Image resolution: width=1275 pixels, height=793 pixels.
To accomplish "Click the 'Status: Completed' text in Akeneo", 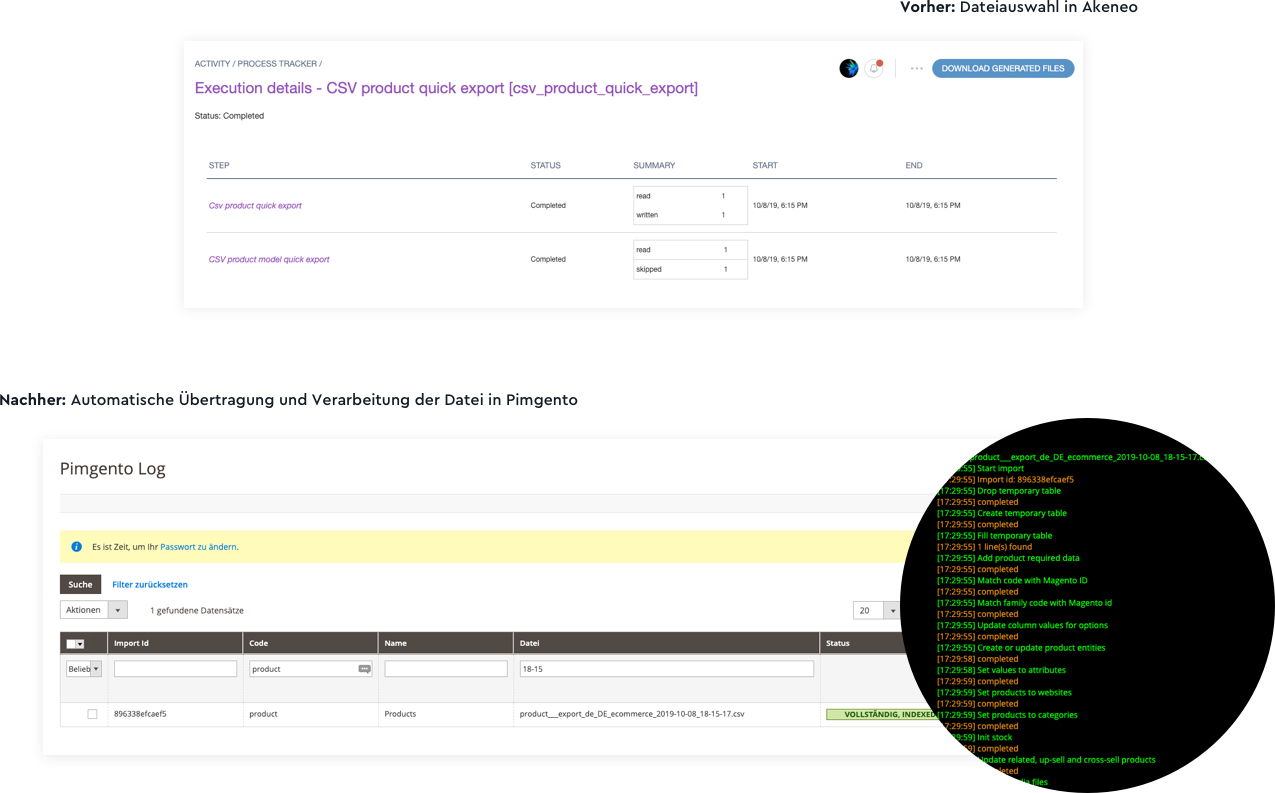I will [x=229, y=116].
